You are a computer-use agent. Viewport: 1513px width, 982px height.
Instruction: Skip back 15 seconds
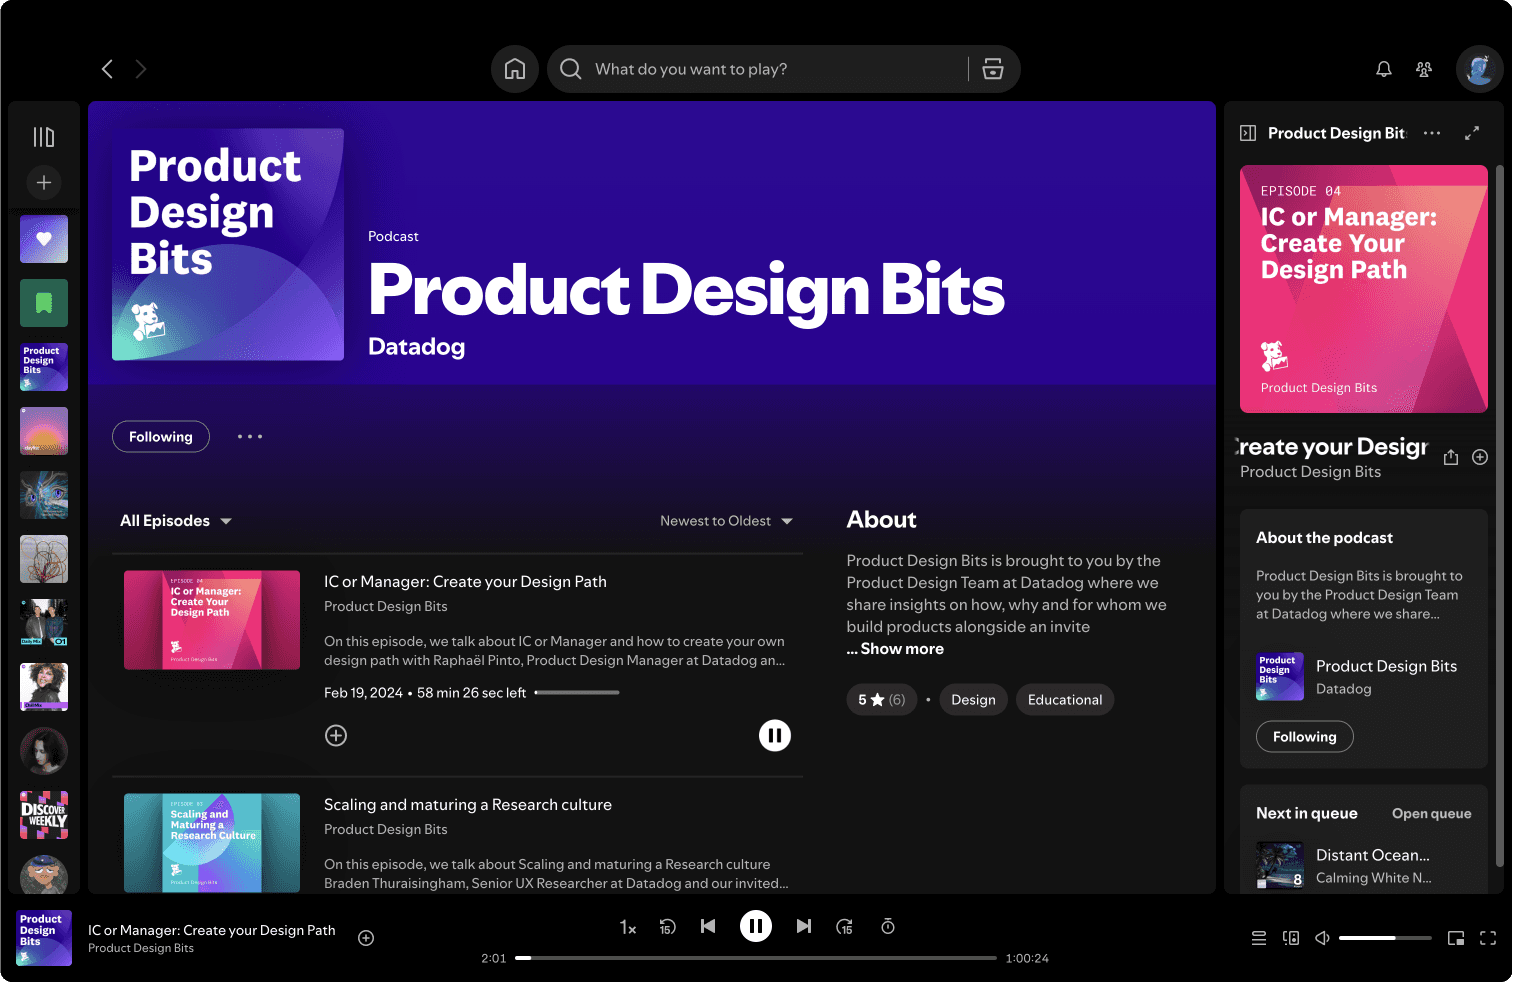(x=668, y=927)
